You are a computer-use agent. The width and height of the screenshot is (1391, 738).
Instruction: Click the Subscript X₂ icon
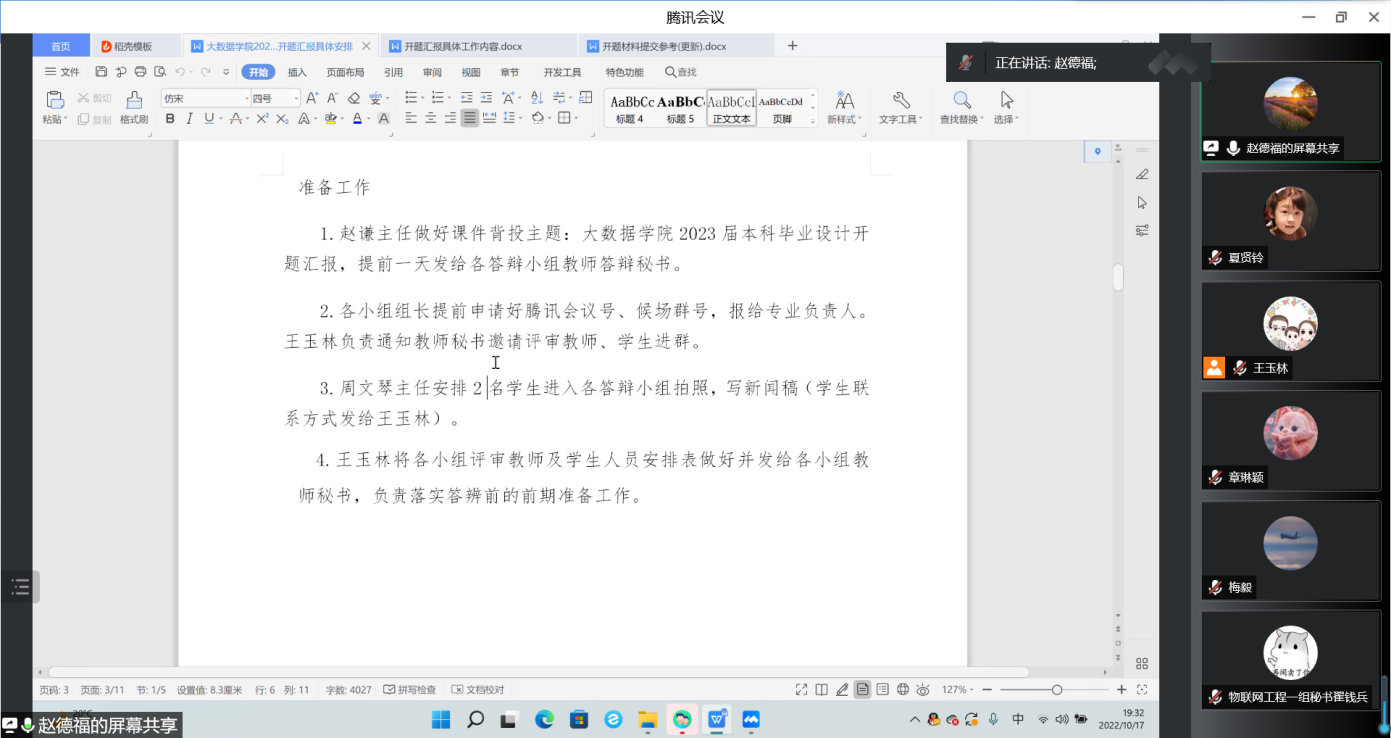(x=282, y=118)
